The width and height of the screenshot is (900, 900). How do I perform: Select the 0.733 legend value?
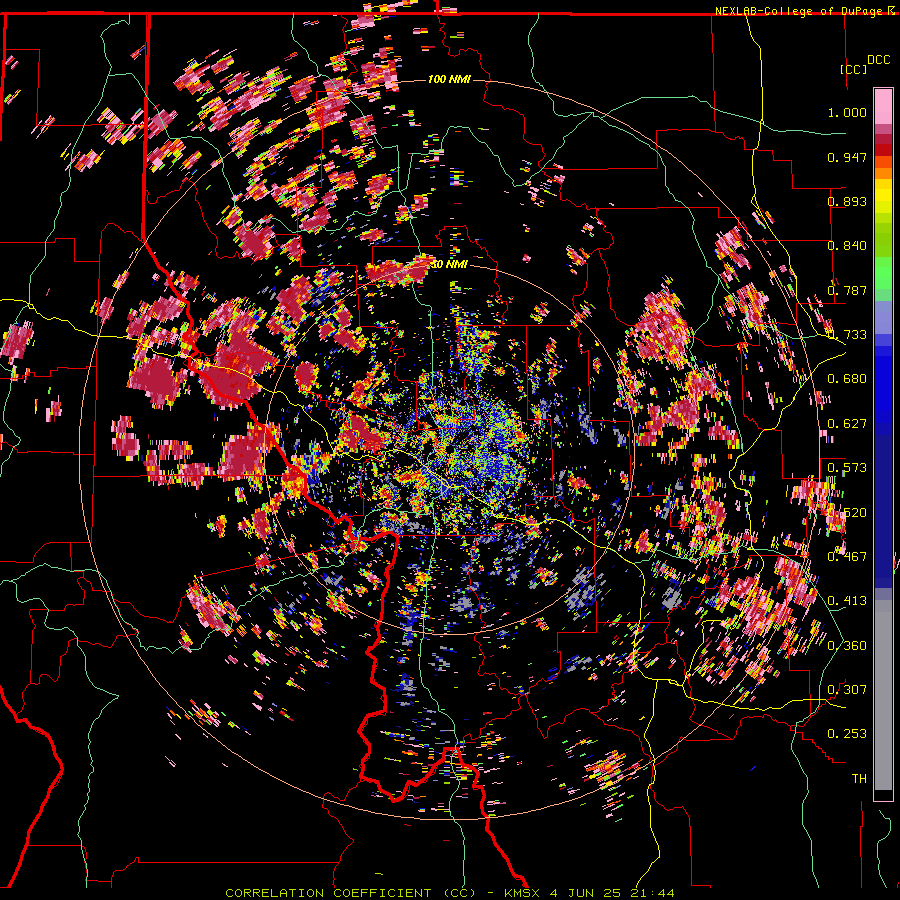(847, 335)
